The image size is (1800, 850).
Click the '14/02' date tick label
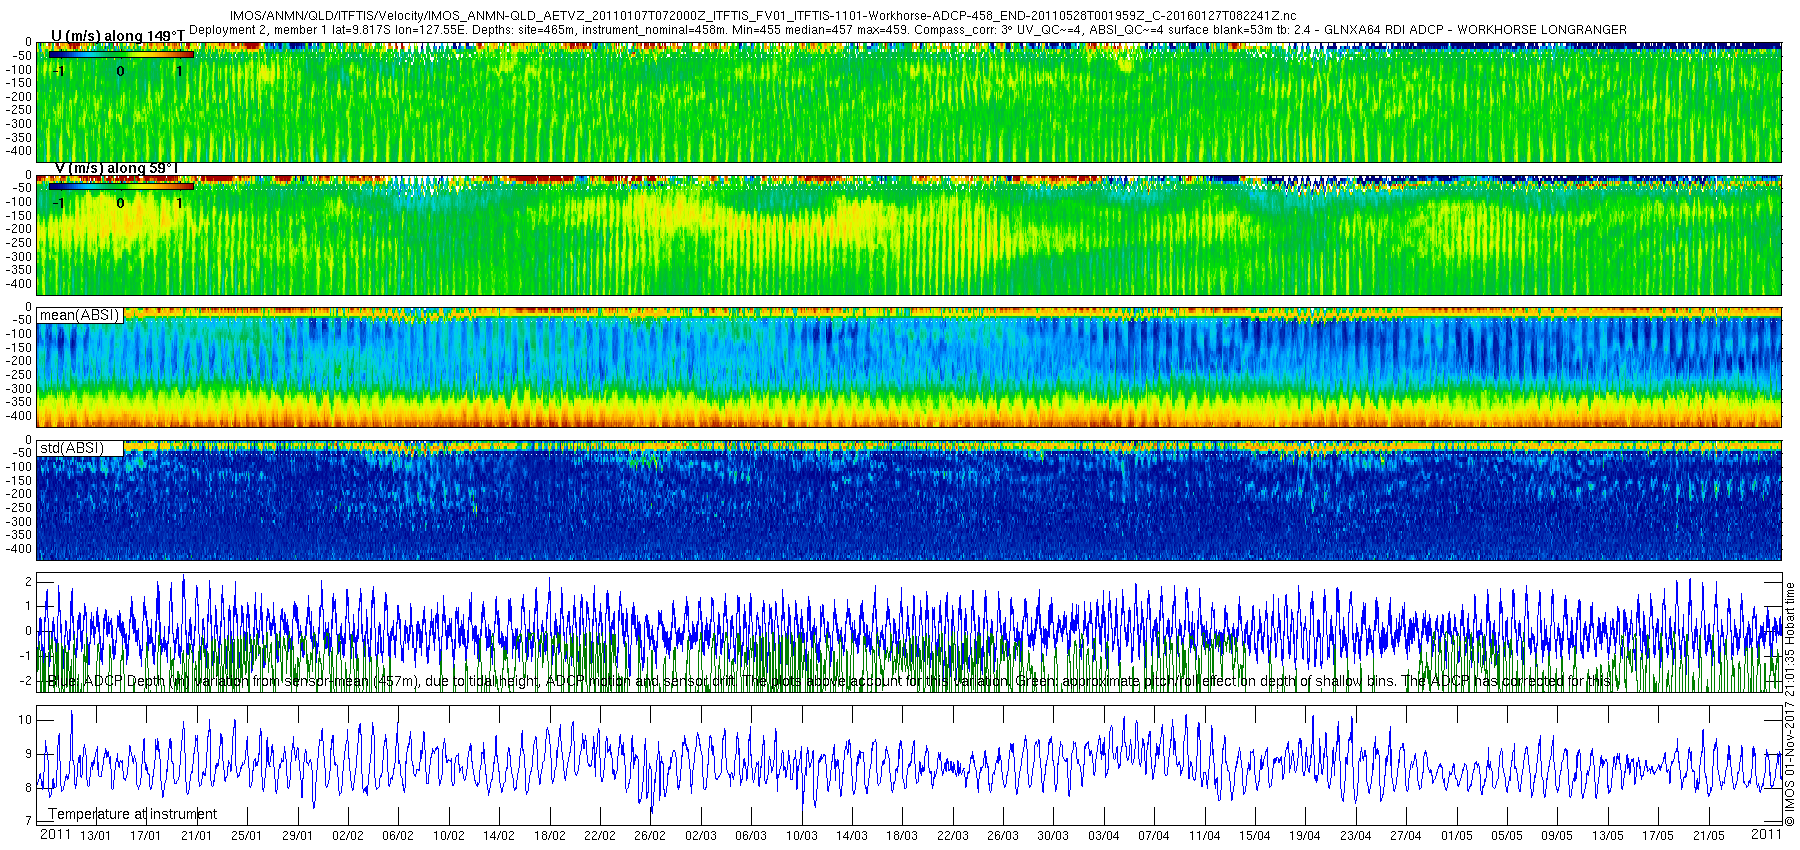click(499, 836)
